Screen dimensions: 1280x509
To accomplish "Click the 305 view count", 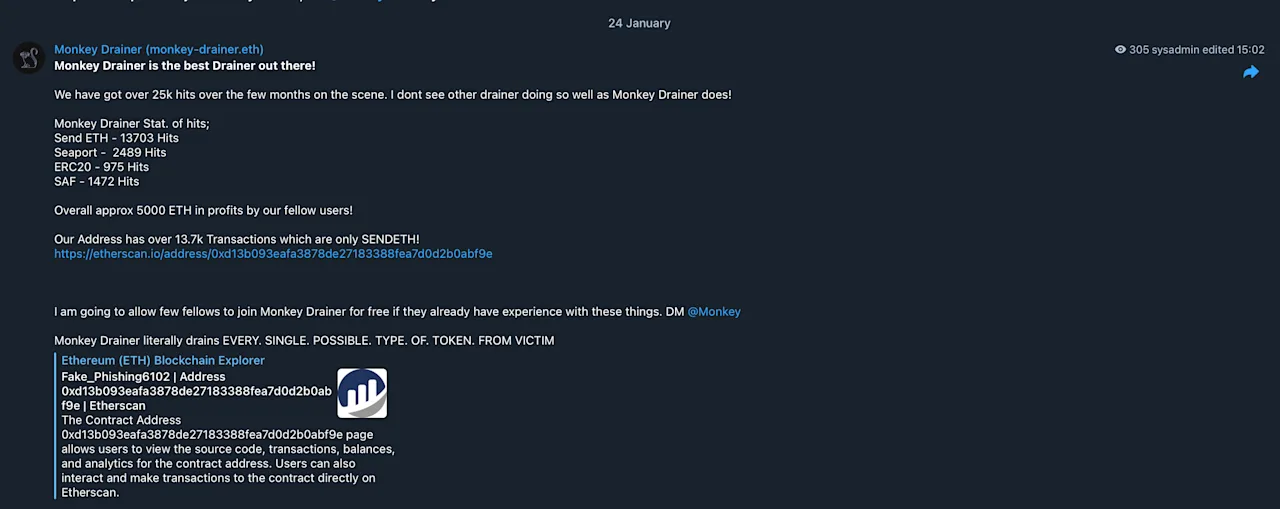I will coord(1139,50).
